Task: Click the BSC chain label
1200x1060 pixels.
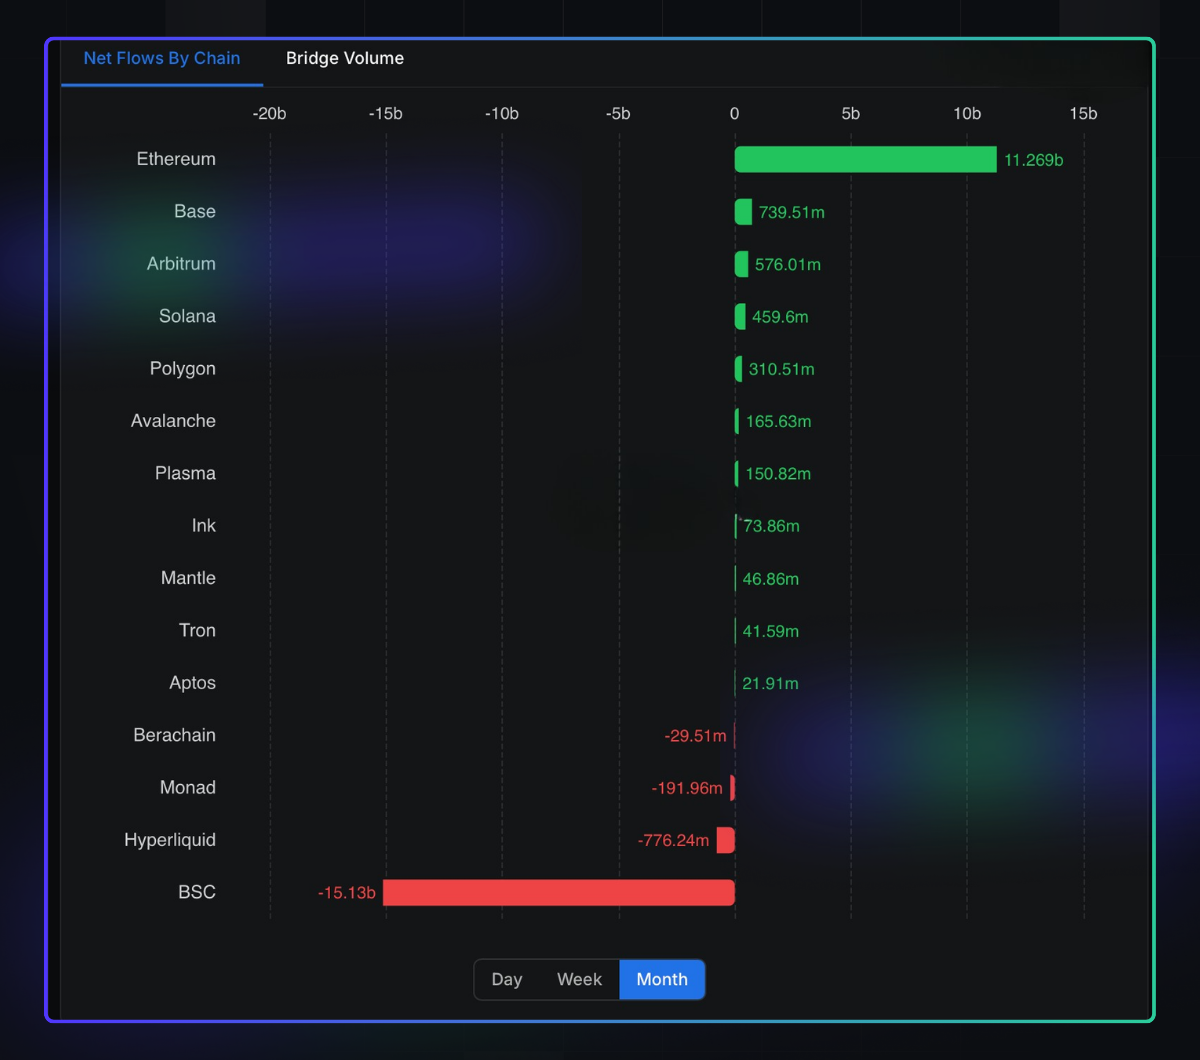Action: click(197, 892)
